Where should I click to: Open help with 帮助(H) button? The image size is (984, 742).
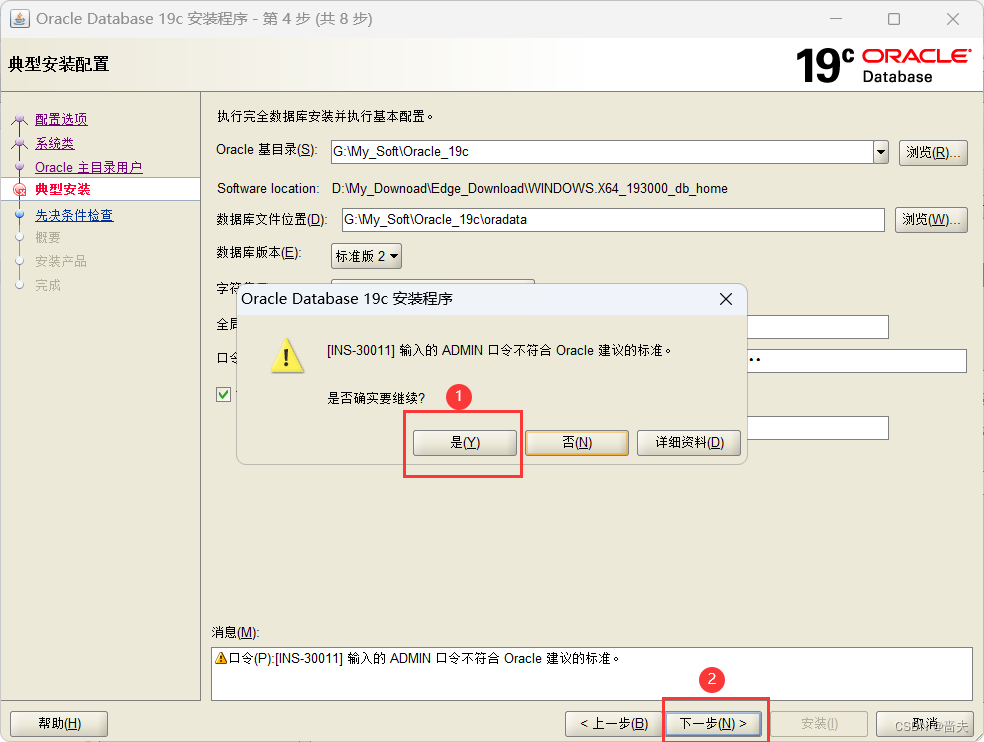click(x=59, y=724)
